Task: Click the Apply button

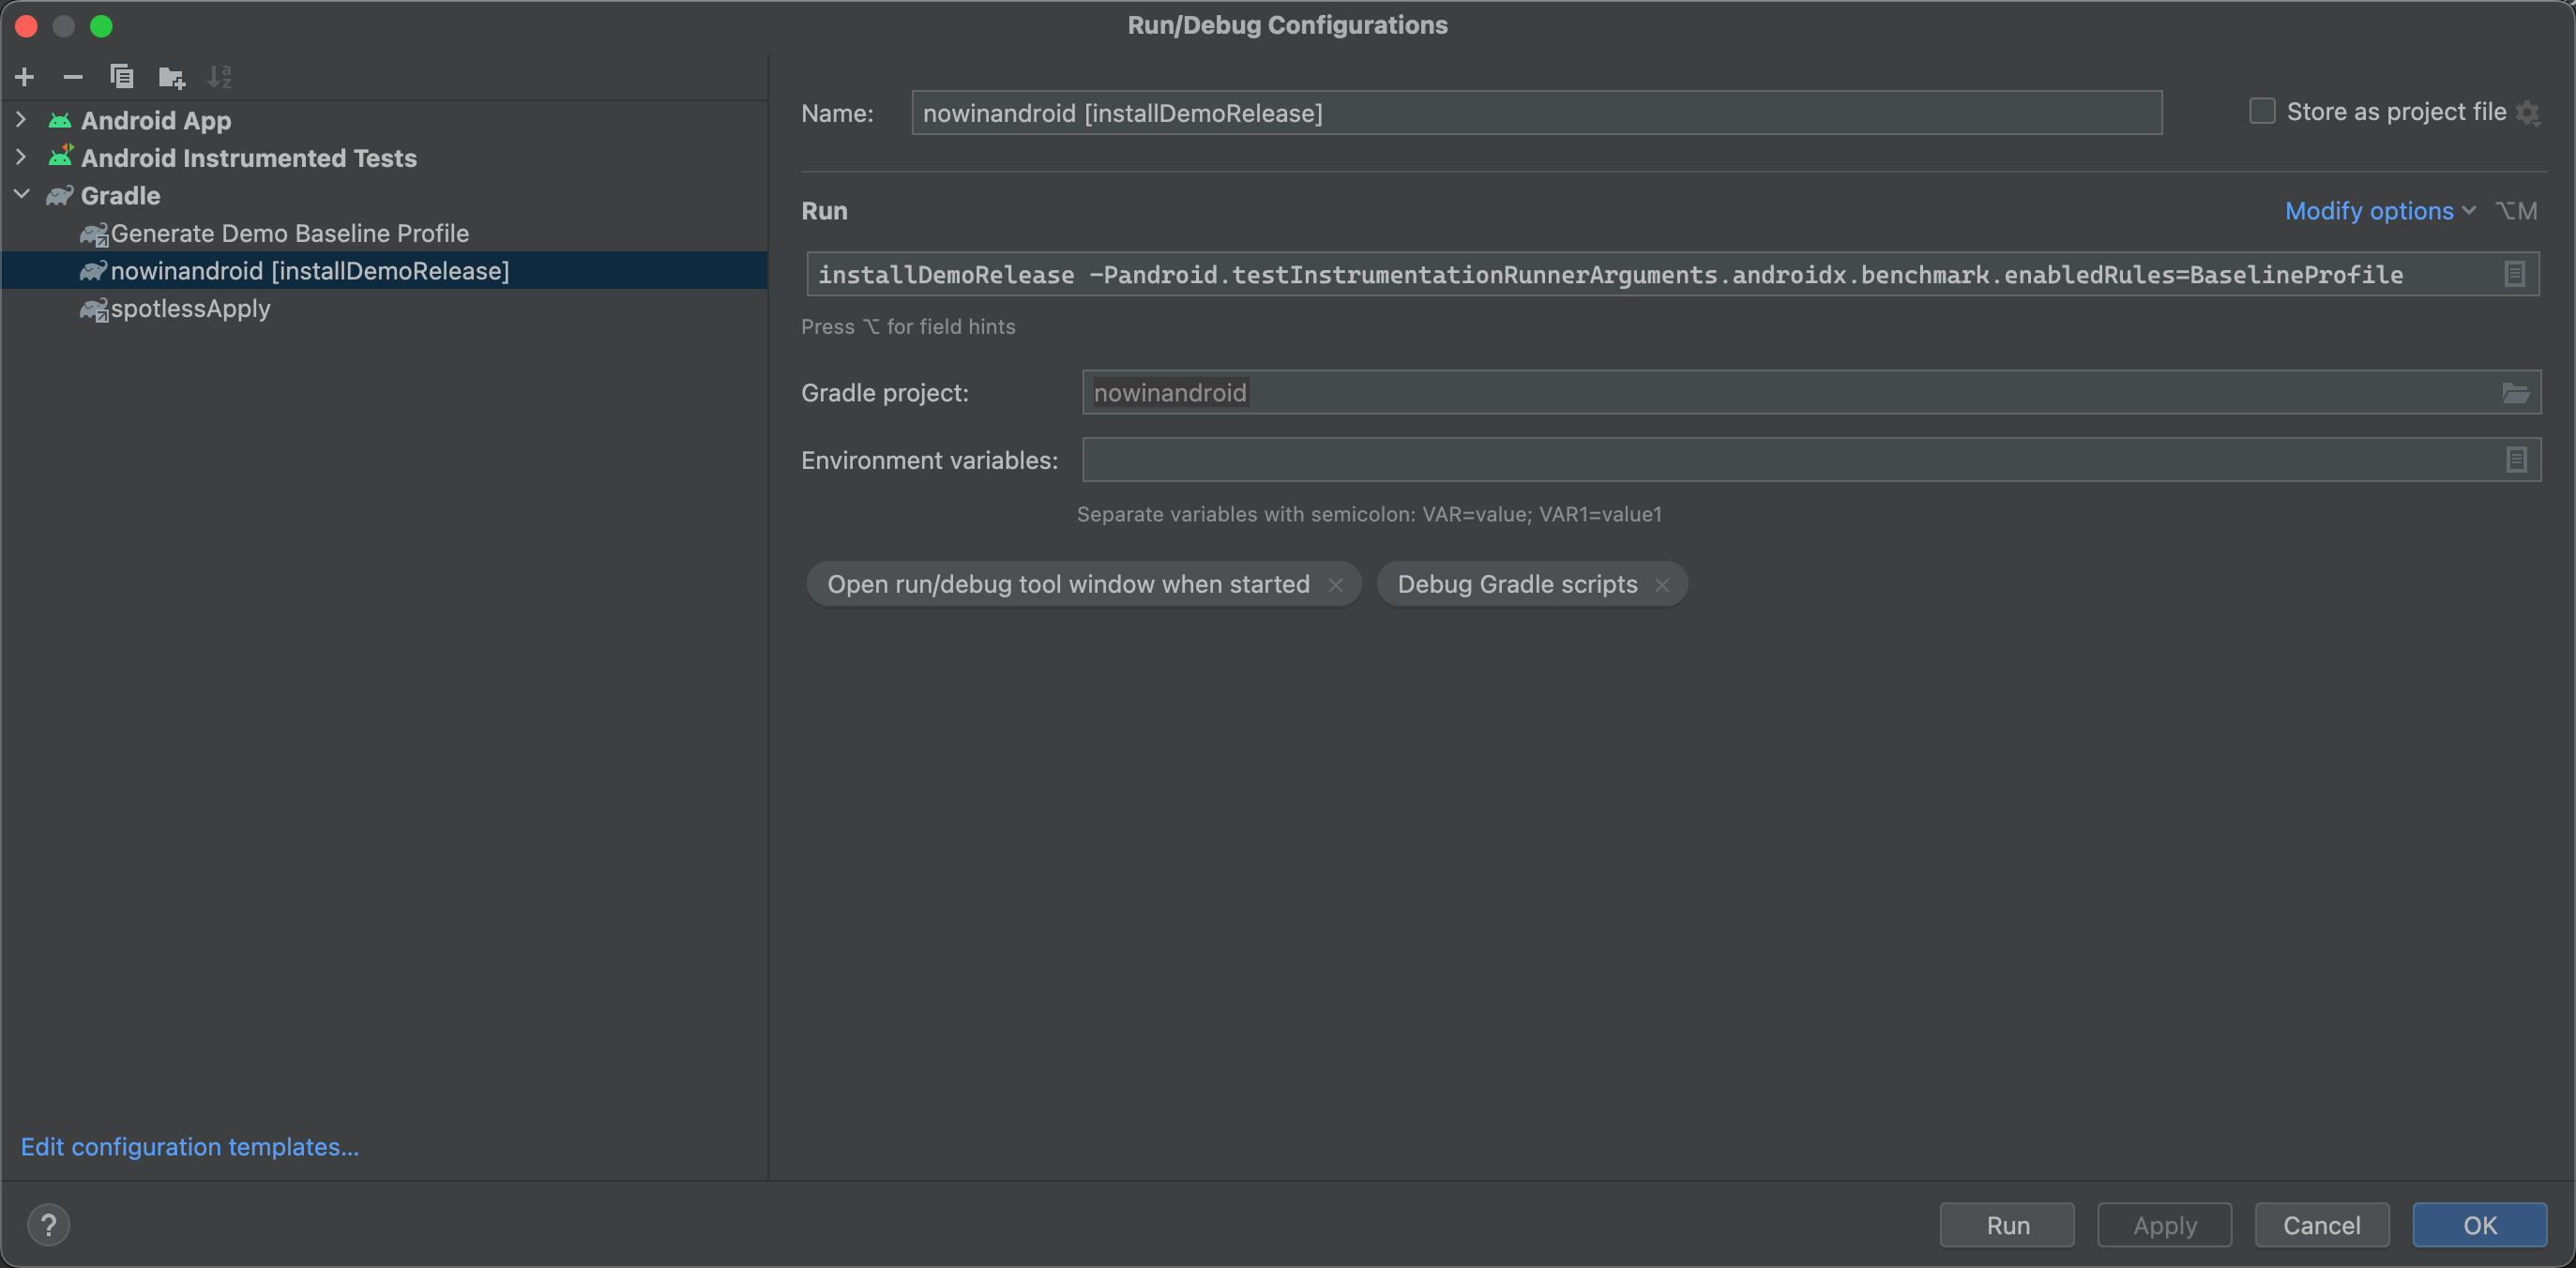Action: (x=2163, y=1224)
